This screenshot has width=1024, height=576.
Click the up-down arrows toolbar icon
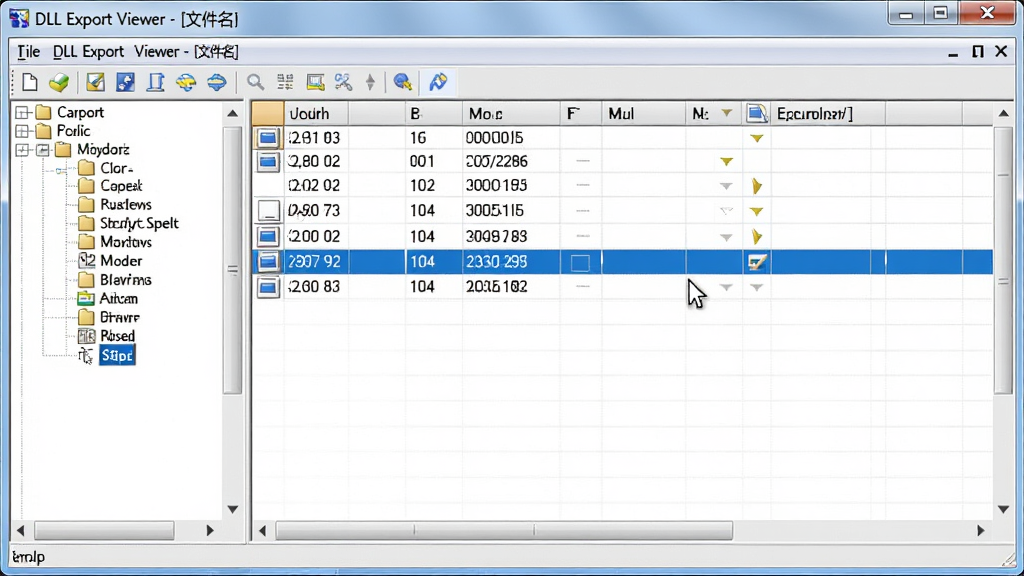(x=370, y=82)
